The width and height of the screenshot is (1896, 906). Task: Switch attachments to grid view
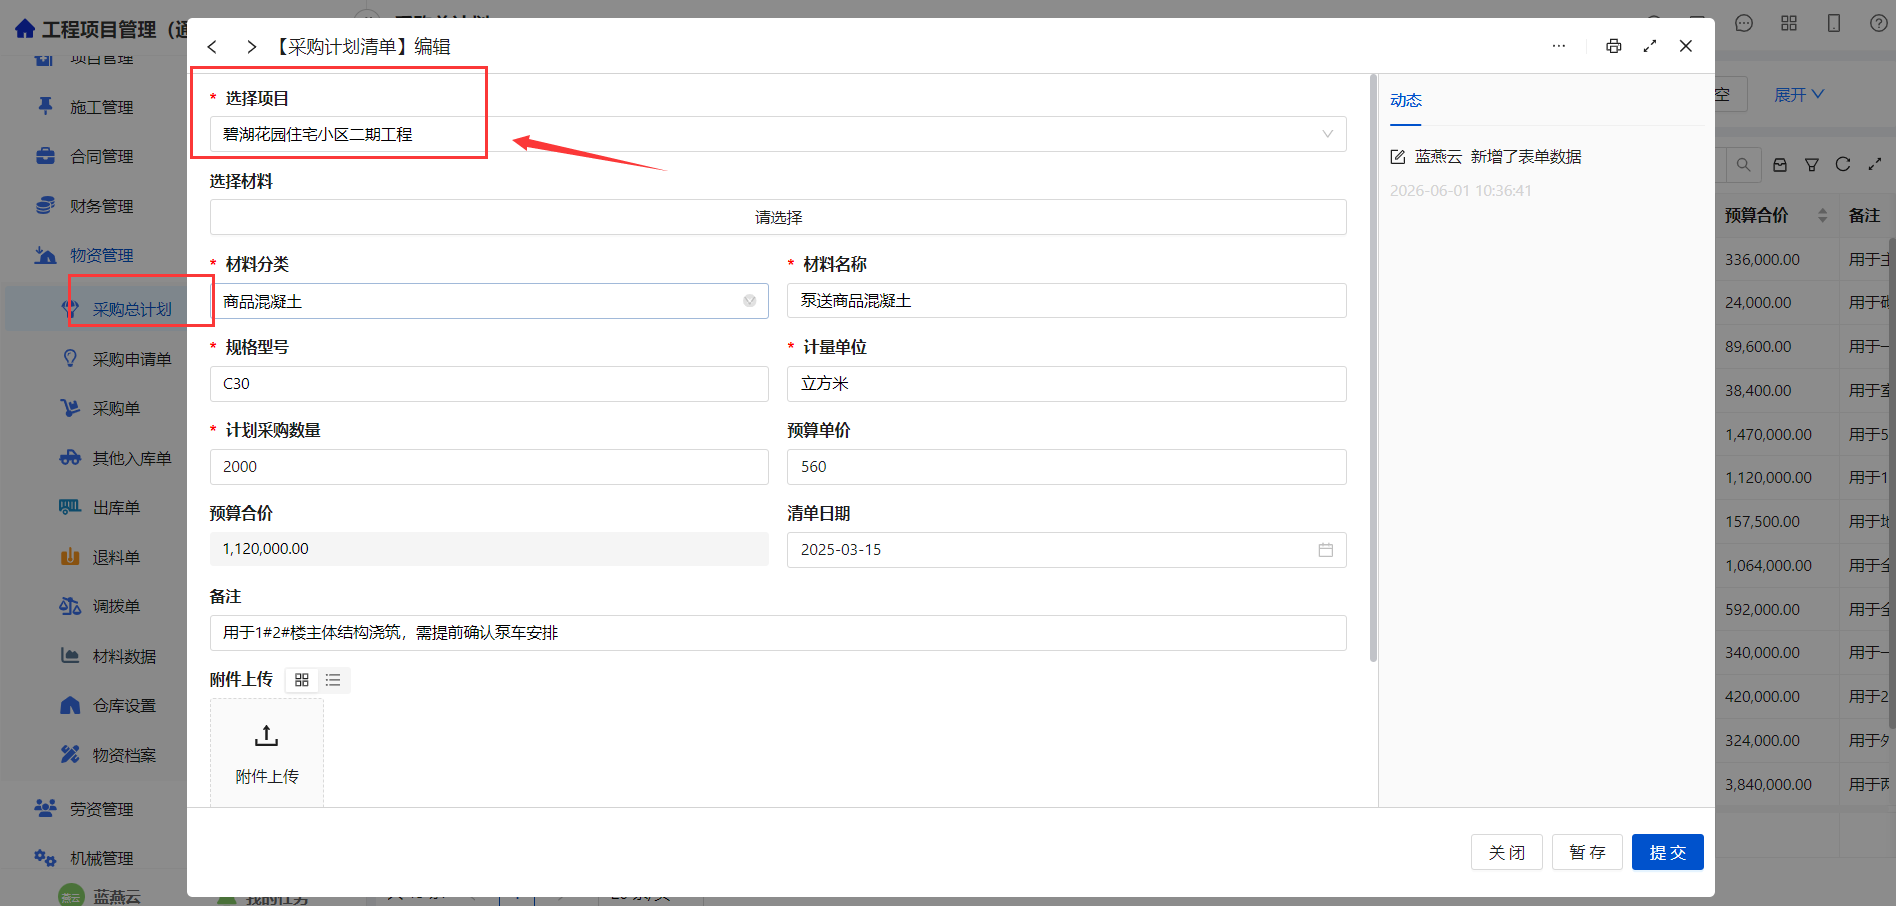coord(302,680)
